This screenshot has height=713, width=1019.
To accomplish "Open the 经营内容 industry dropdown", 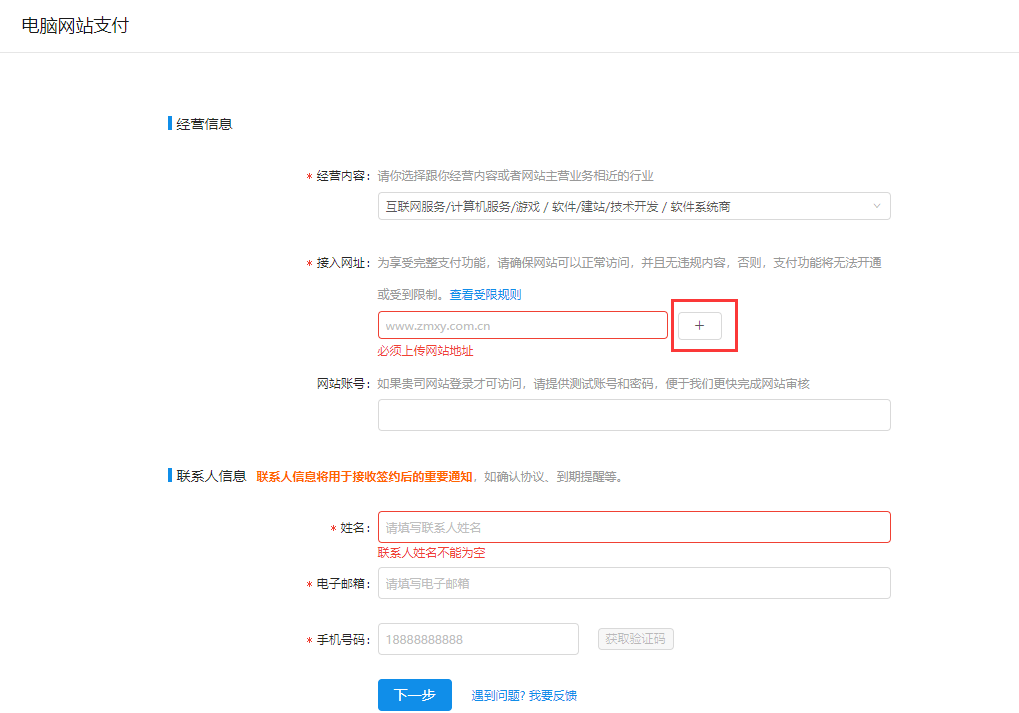I will click(x=634, y=206).
